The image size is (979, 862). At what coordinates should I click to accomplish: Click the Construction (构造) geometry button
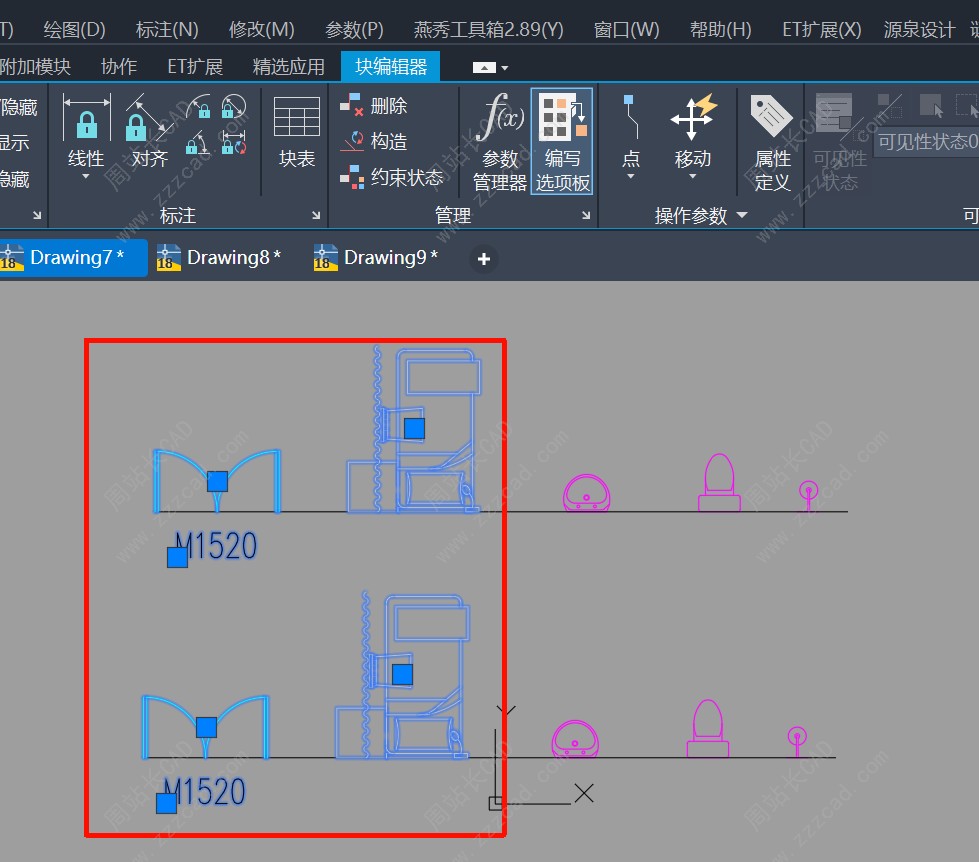(375, 141)
